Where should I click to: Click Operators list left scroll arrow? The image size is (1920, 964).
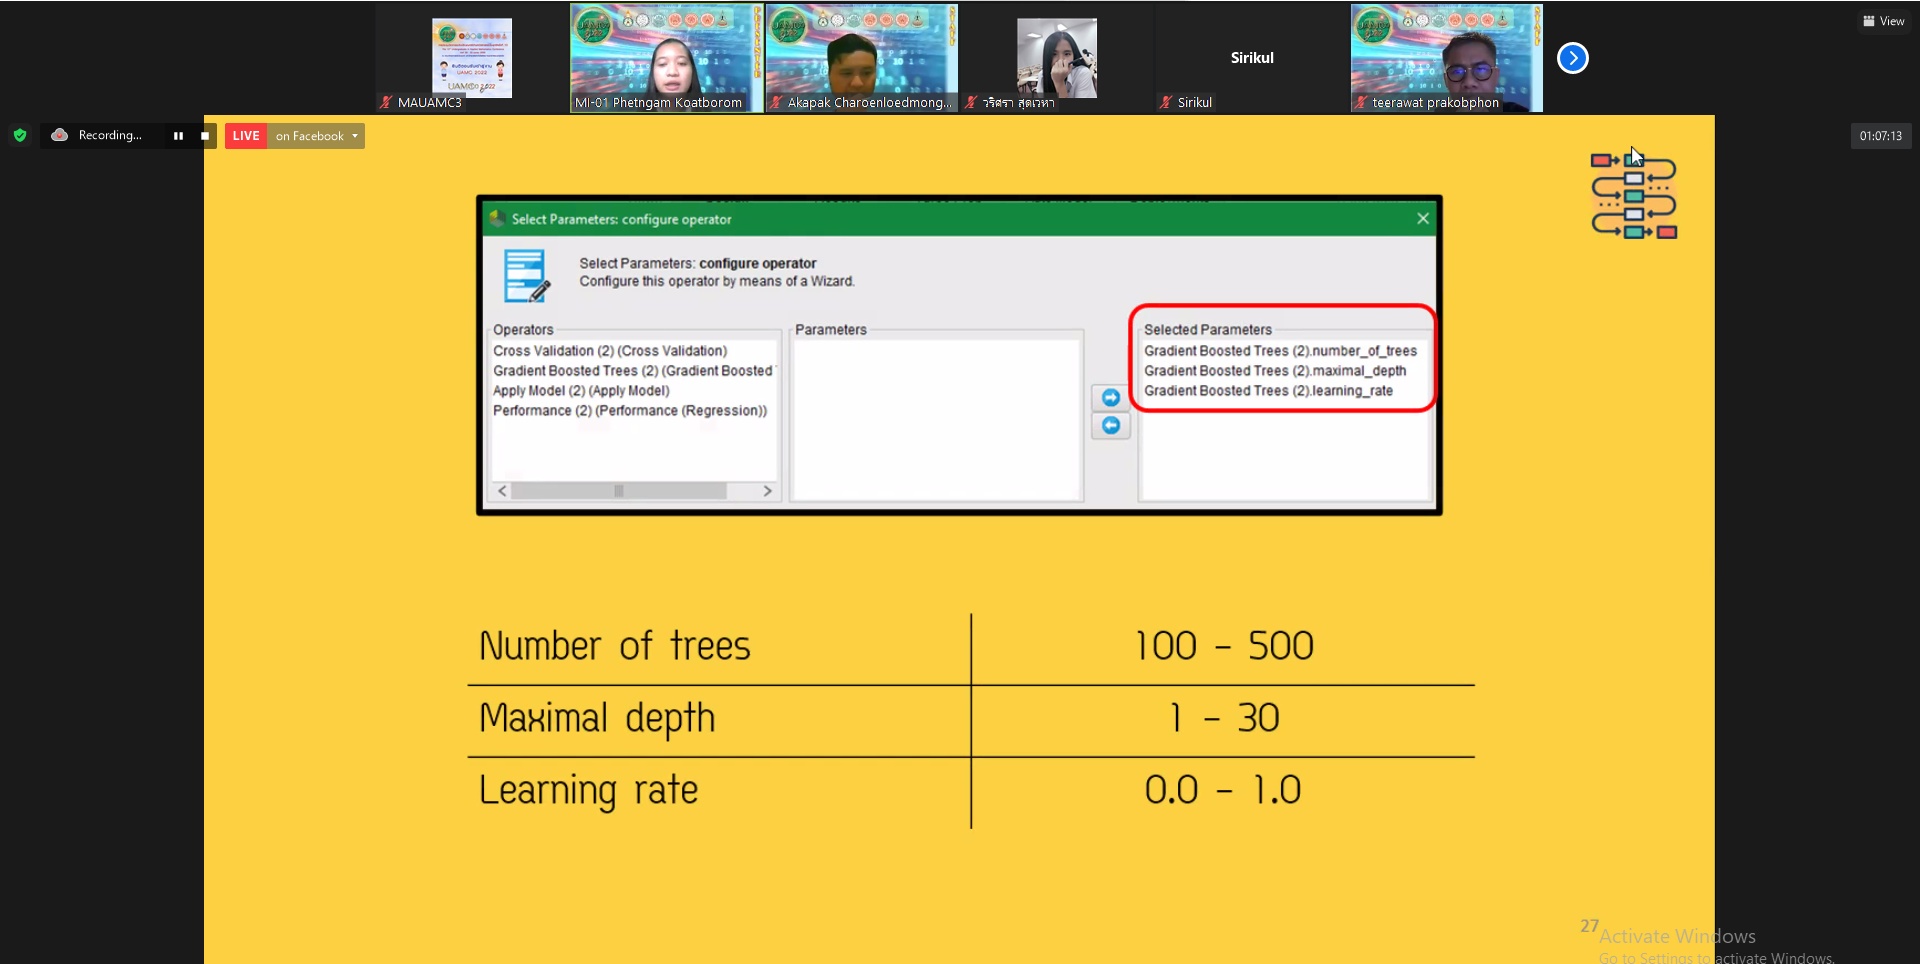tap(502, 491)
